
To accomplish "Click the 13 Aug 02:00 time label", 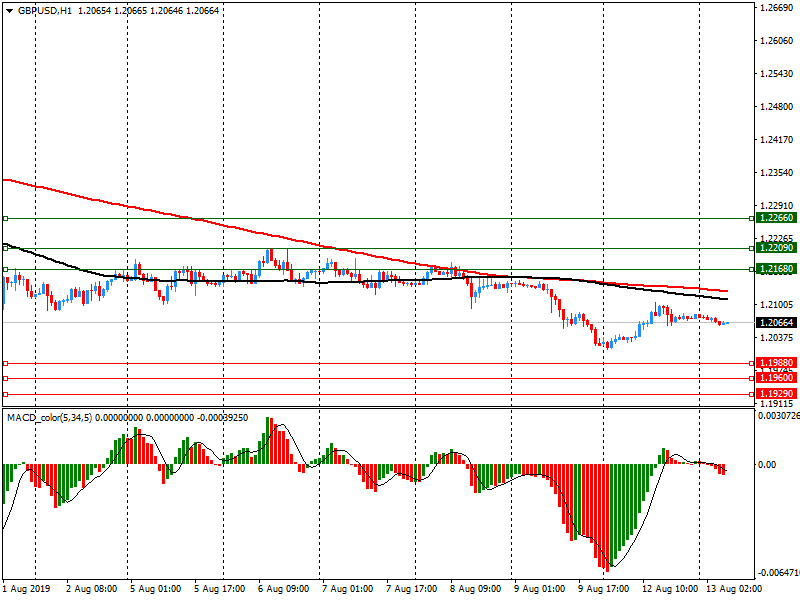I will tap(734, 588).
